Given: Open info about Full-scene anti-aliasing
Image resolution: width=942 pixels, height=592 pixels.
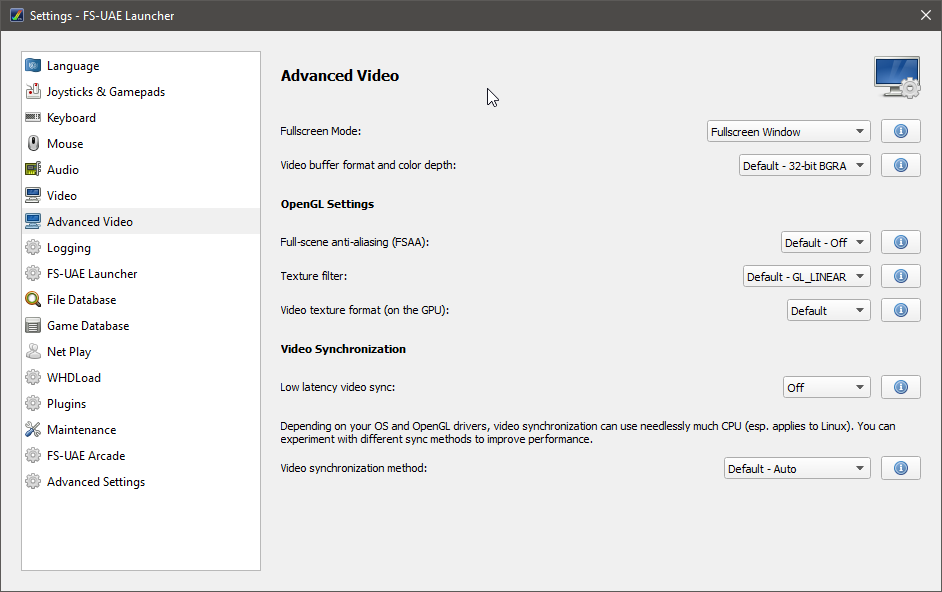Looking at the screenshot, I should click(x=901, y=242).
